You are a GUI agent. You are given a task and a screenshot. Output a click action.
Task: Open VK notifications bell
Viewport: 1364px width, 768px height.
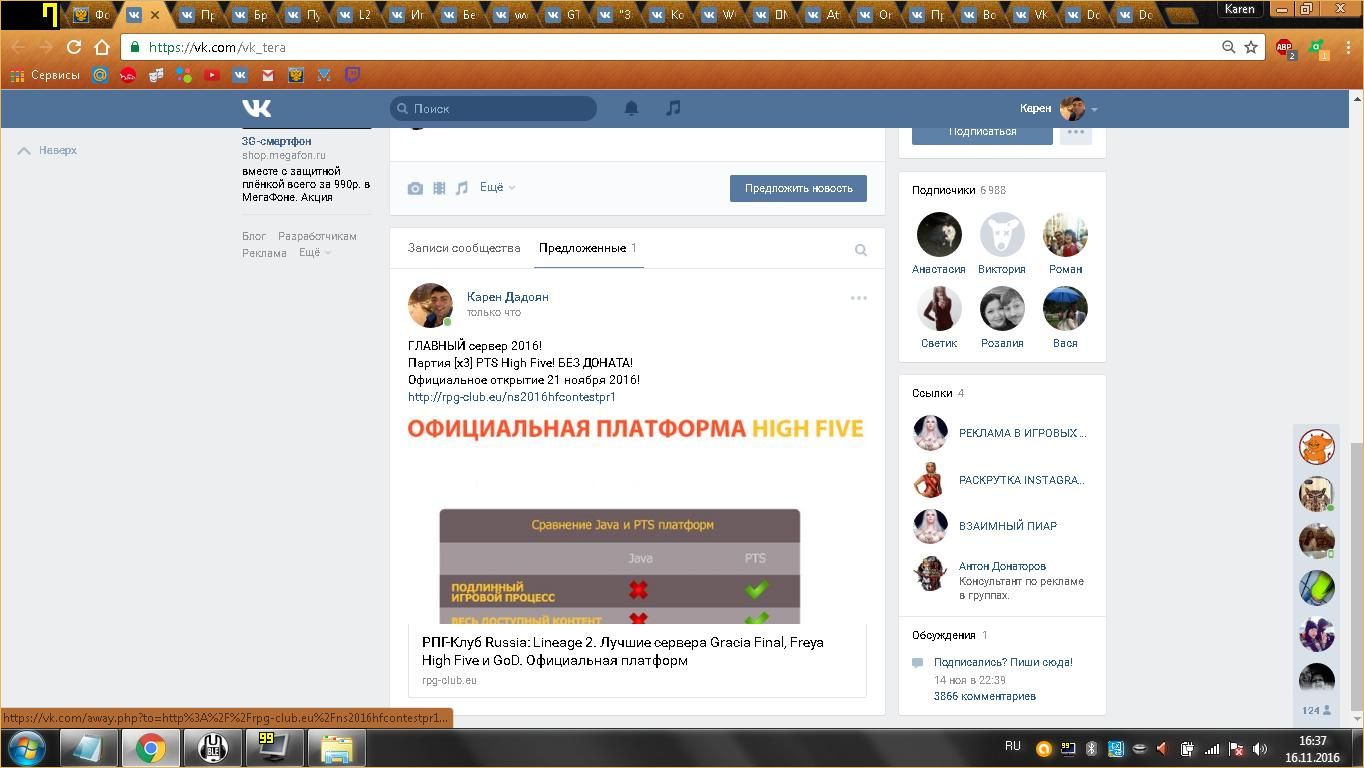631,108
